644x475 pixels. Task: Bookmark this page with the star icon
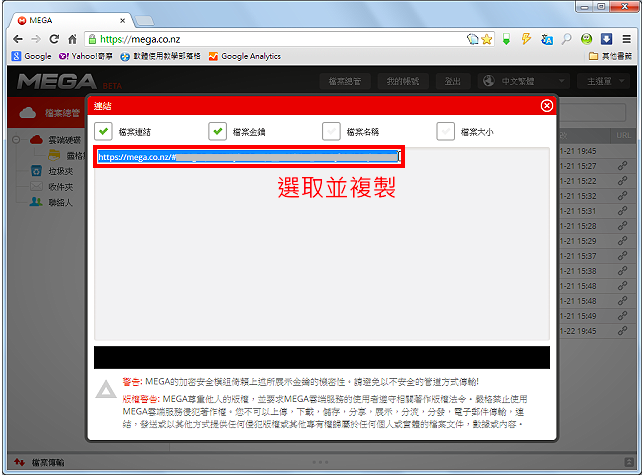(x=486, y=39)
